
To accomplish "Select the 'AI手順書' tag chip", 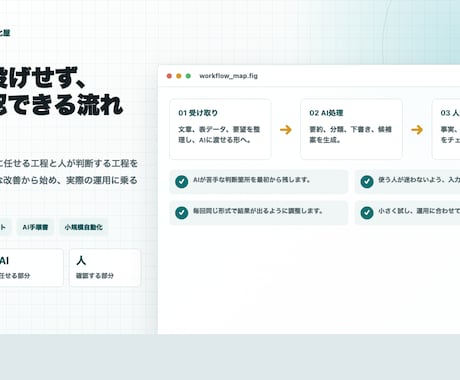I will (35, 227).
